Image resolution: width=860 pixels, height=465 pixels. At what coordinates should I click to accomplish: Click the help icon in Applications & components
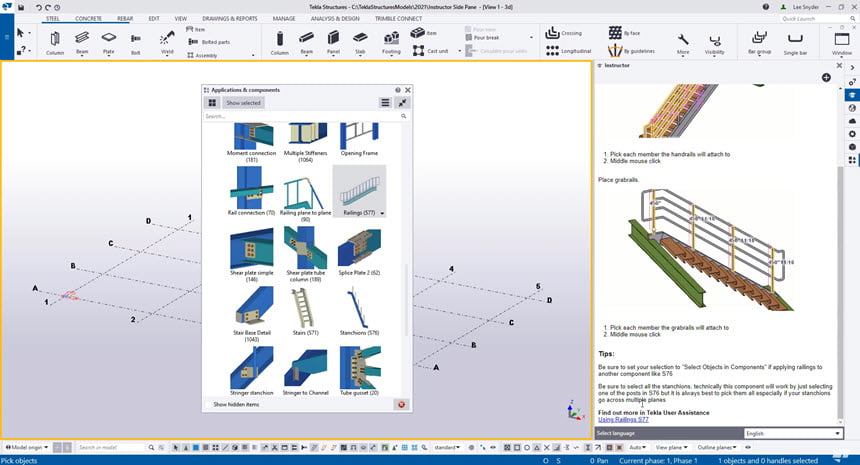pyautogui.click(x=398, y=90)
